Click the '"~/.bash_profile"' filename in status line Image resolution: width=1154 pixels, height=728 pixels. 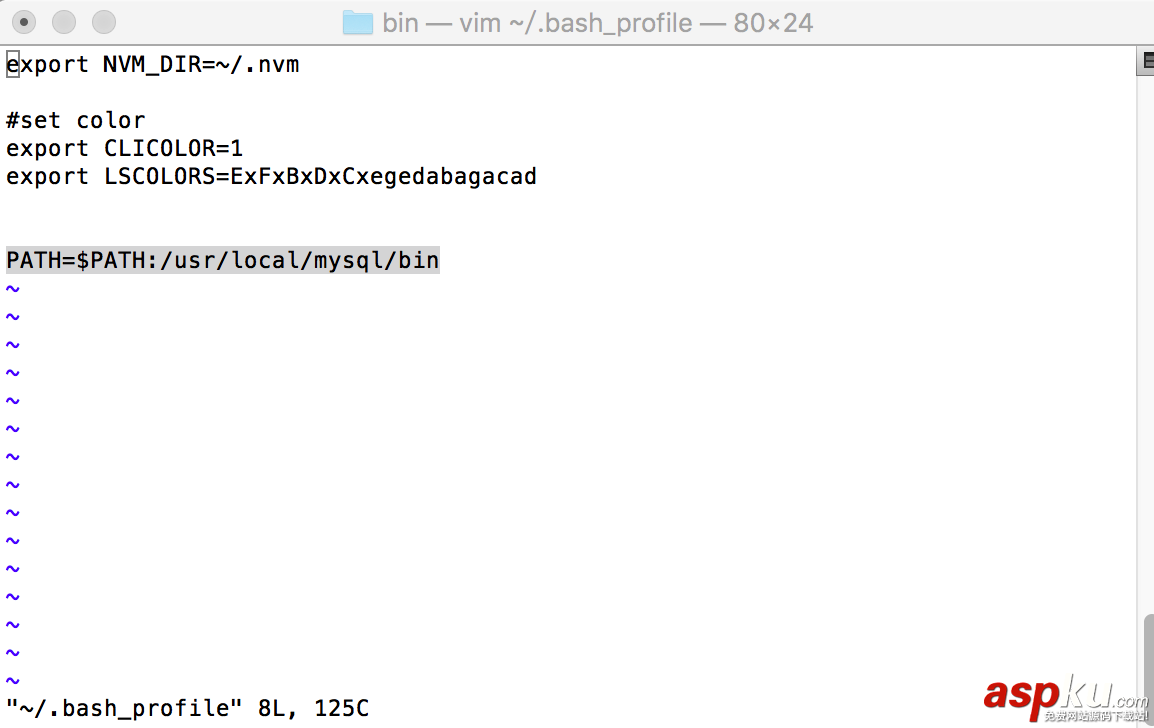click(x=124, y=709)
